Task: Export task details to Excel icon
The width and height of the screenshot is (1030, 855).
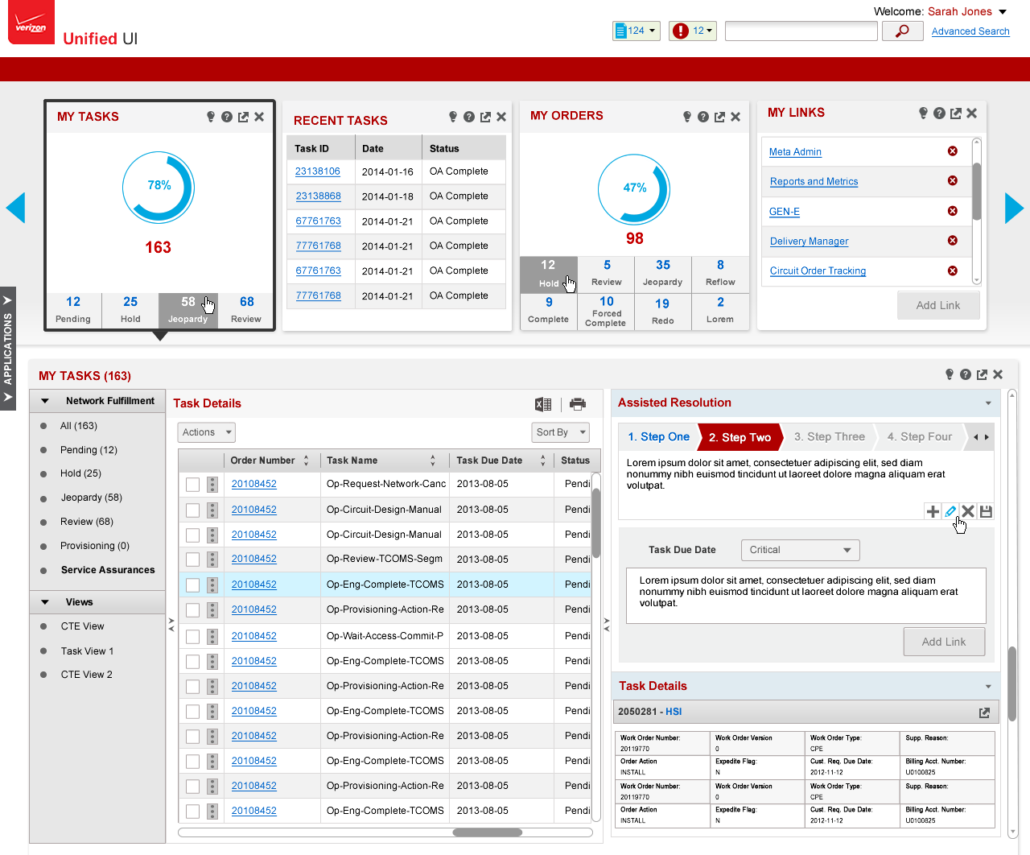Action: pyautogui.click(x=543, y=404)
